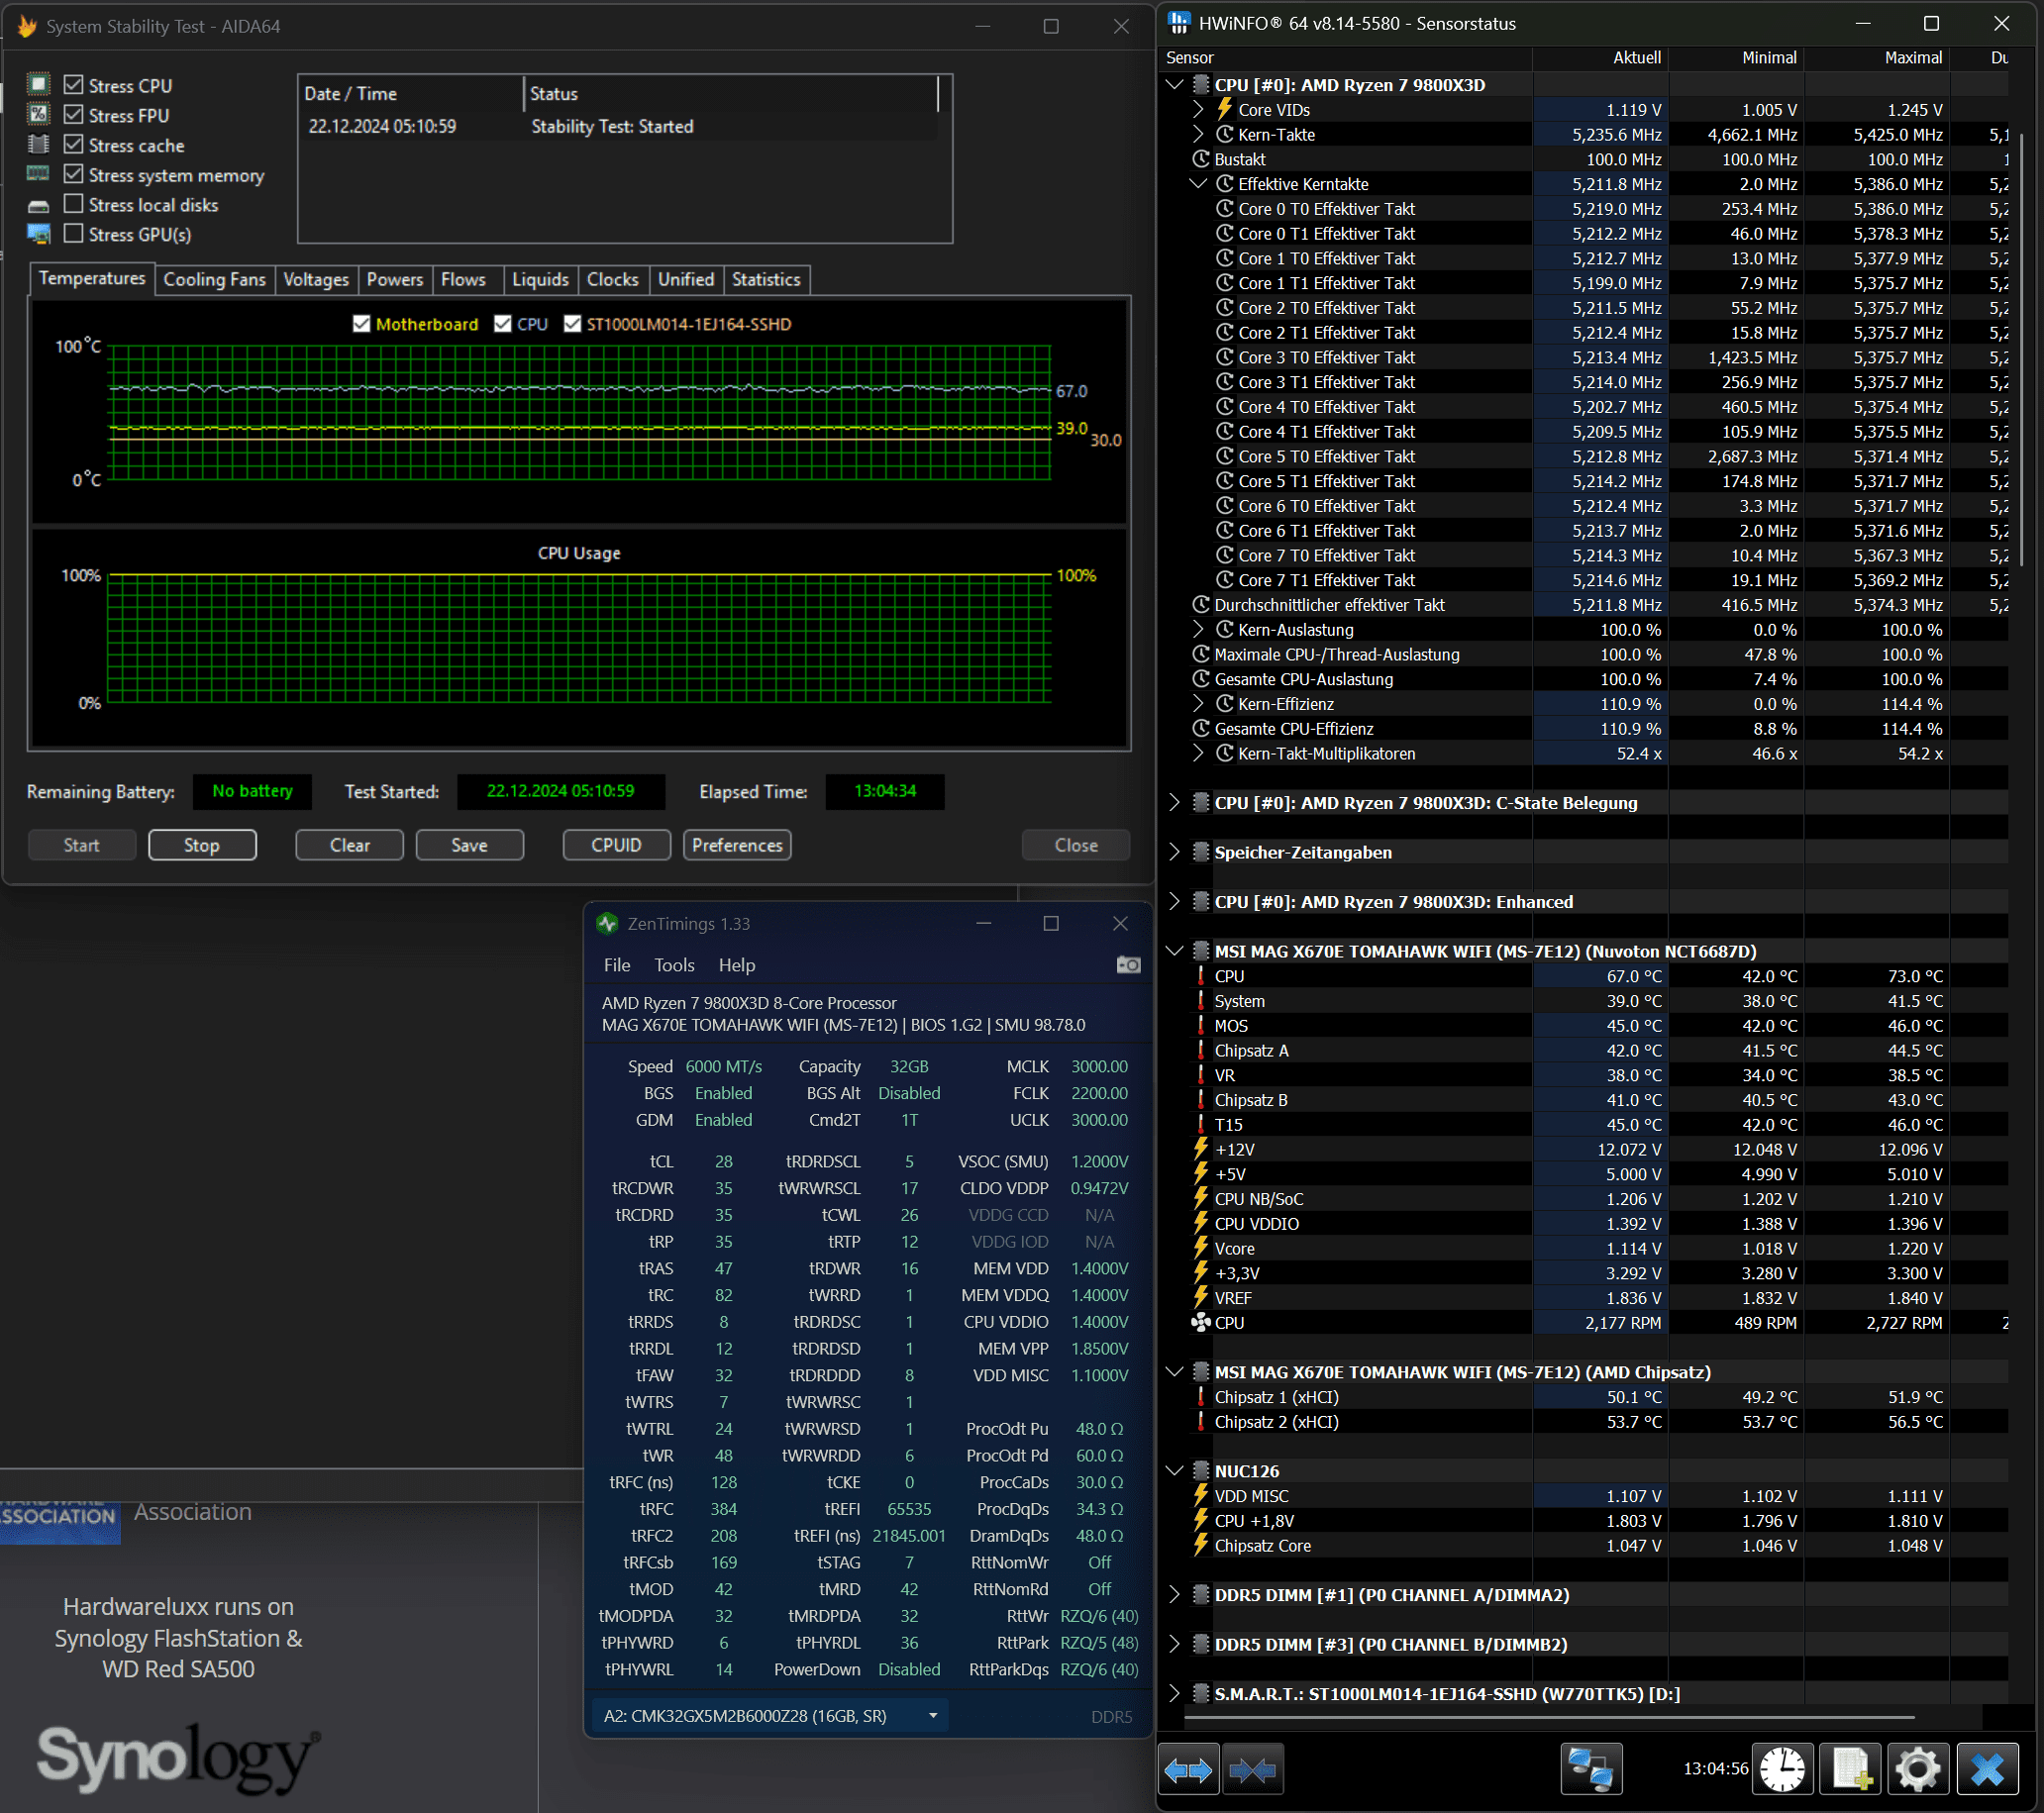Click the Stress cache icon
The image size is (2044, 1813).
point(38,144)
